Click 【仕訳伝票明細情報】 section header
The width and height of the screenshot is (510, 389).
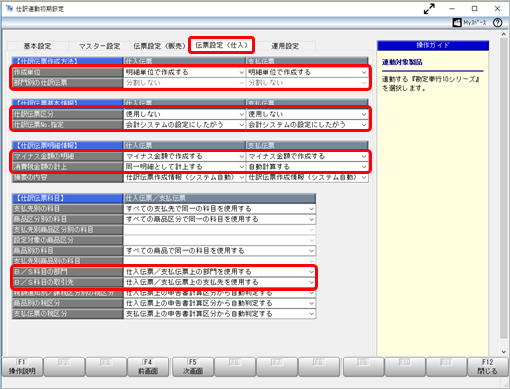(x=67, y=145)
